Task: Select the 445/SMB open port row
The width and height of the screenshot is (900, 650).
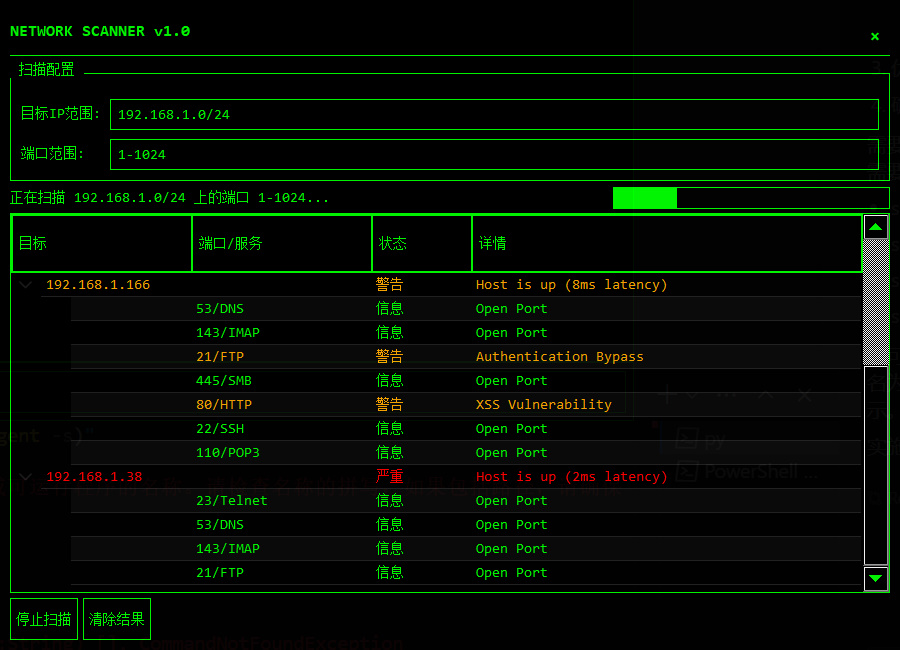Action: point(465,381)
